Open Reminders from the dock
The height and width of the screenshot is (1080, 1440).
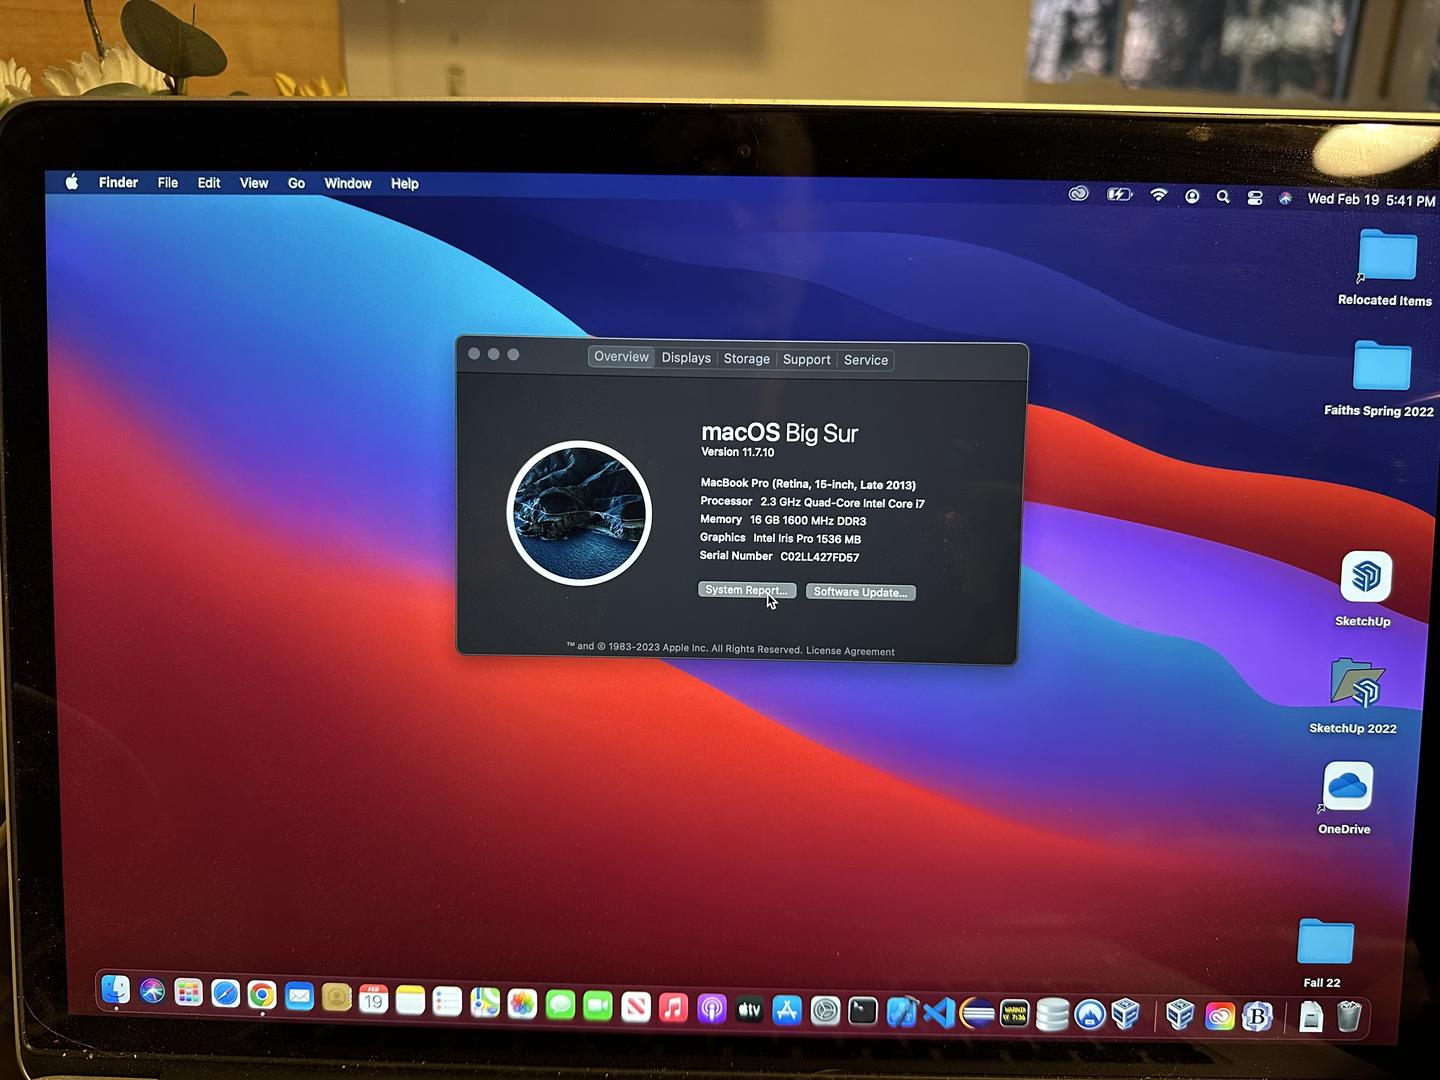coord(447,1000)
